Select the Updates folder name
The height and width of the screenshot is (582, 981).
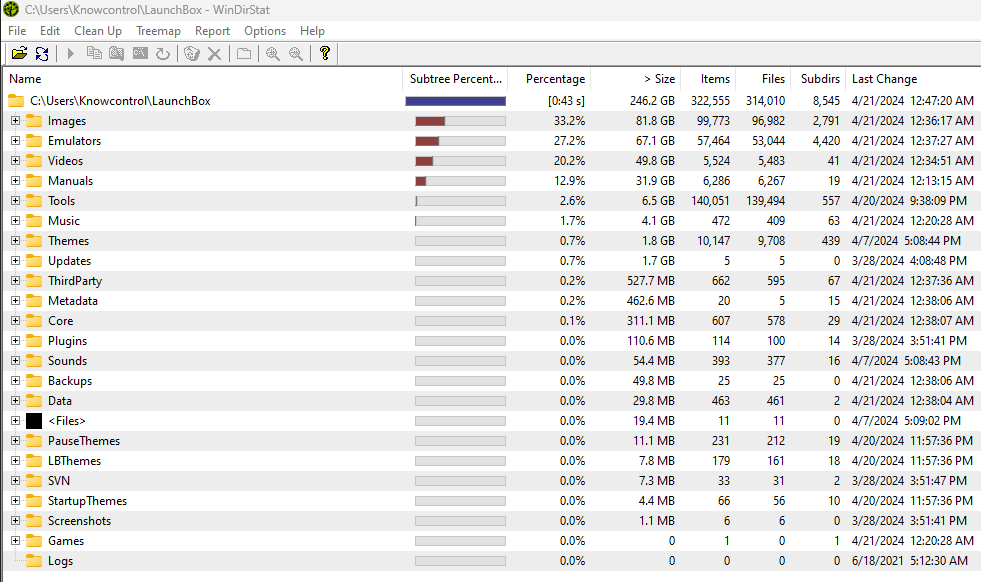(x=69, y=261)
